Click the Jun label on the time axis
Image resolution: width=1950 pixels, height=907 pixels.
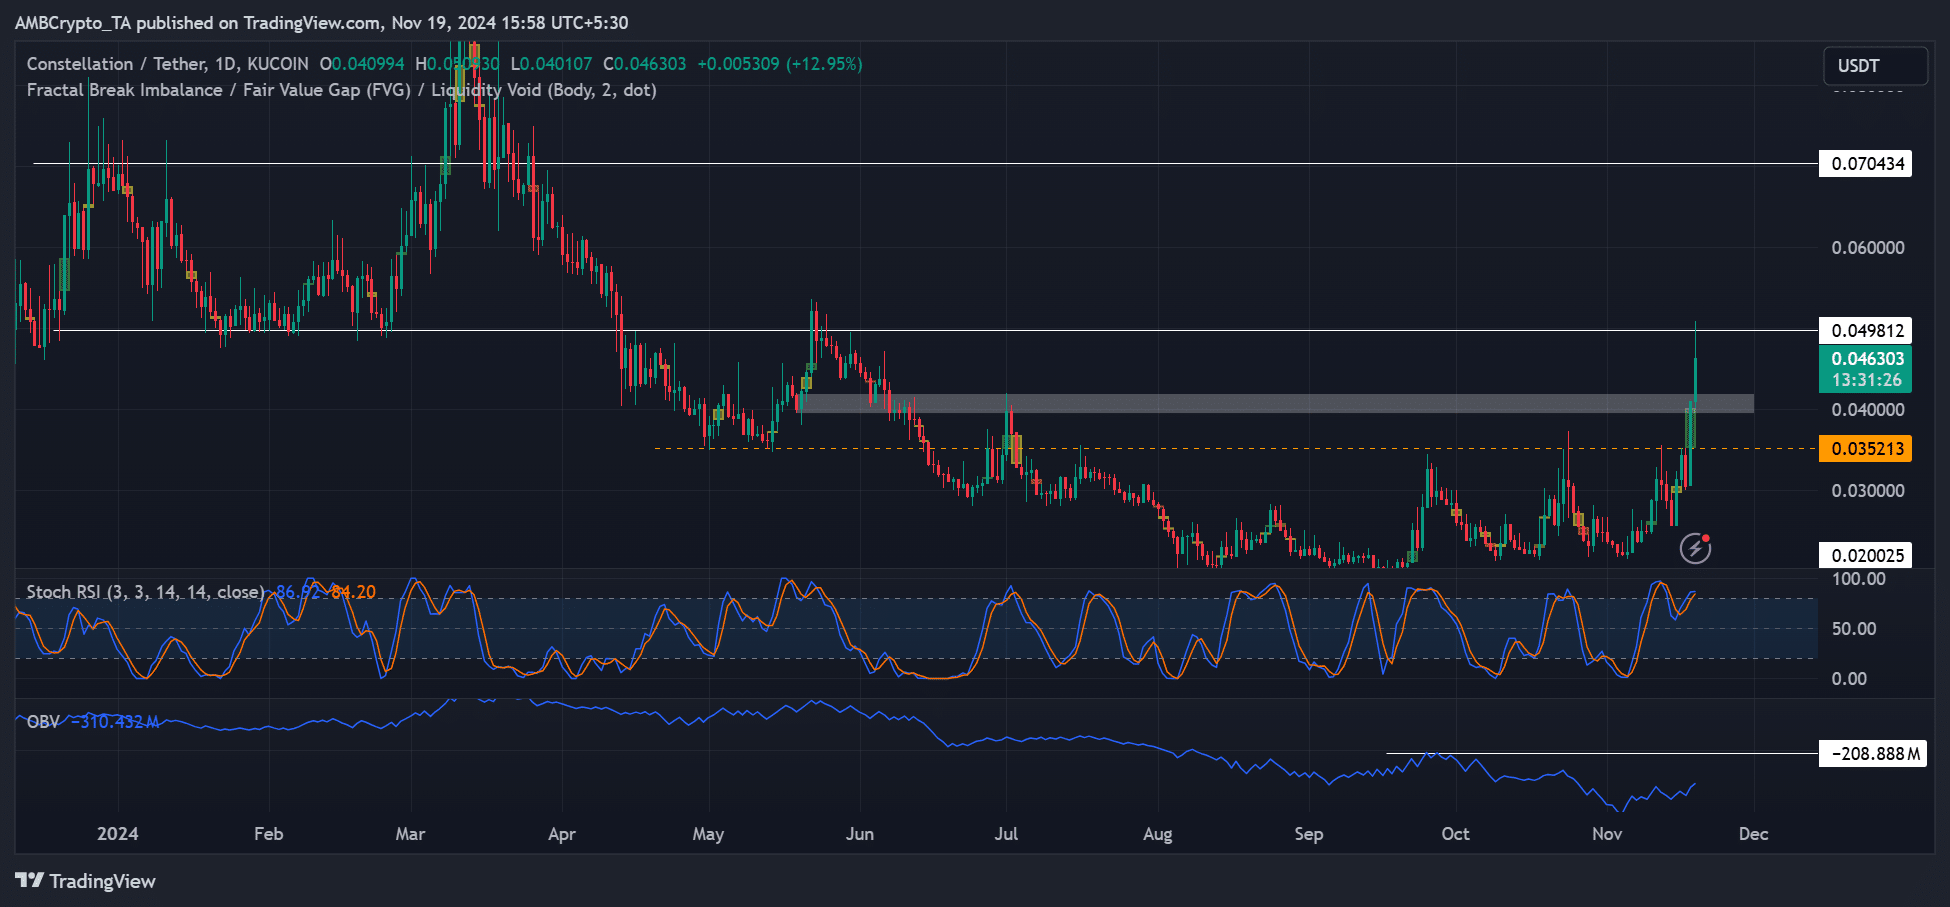[860, 834]
